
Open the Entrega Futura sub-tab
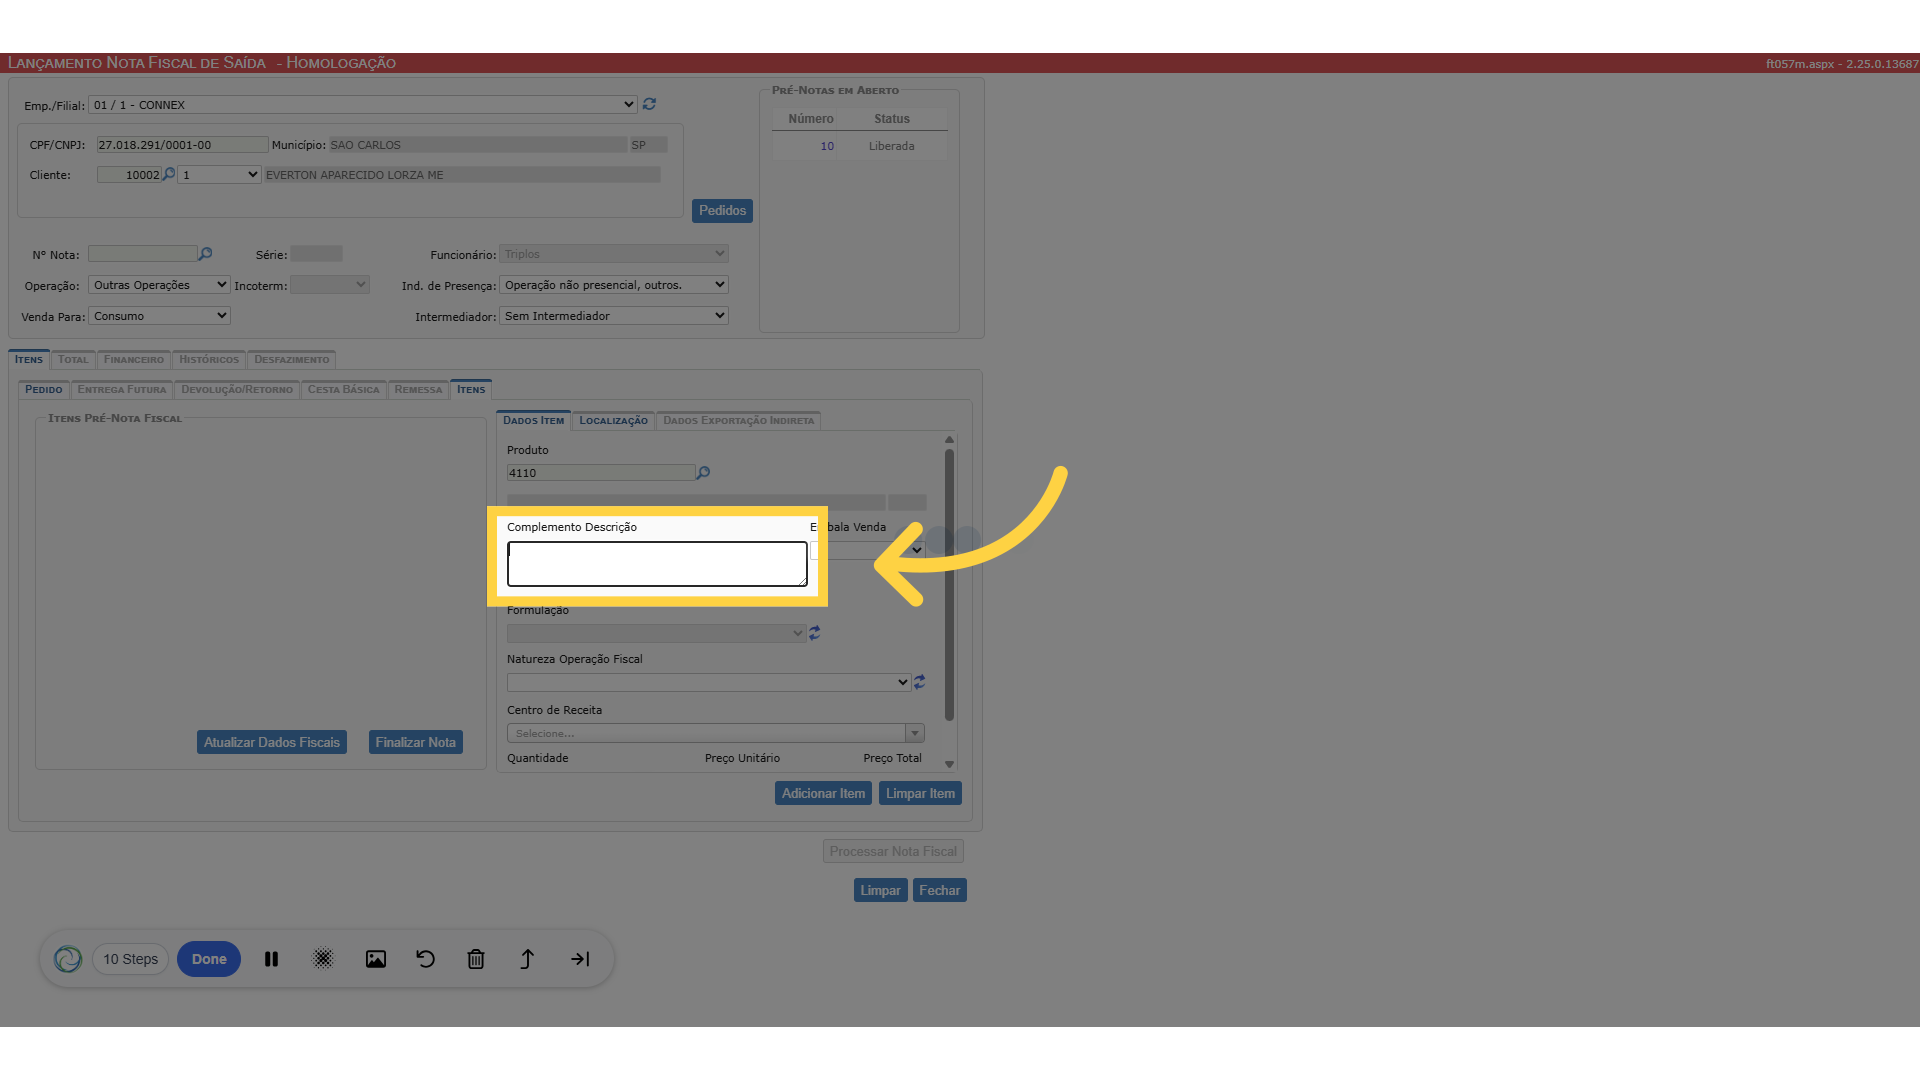[x=122, y=390]
